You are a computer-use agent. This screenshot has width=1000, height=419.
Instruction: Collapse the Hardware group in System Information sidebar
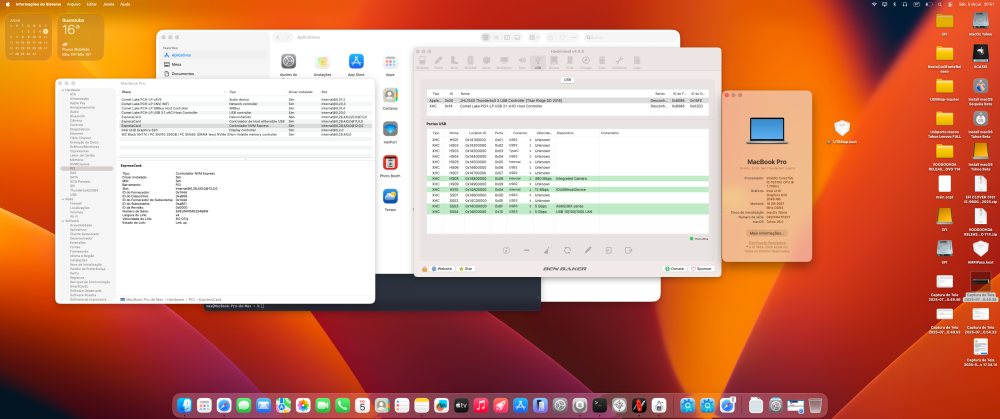(x=62, y=90)
